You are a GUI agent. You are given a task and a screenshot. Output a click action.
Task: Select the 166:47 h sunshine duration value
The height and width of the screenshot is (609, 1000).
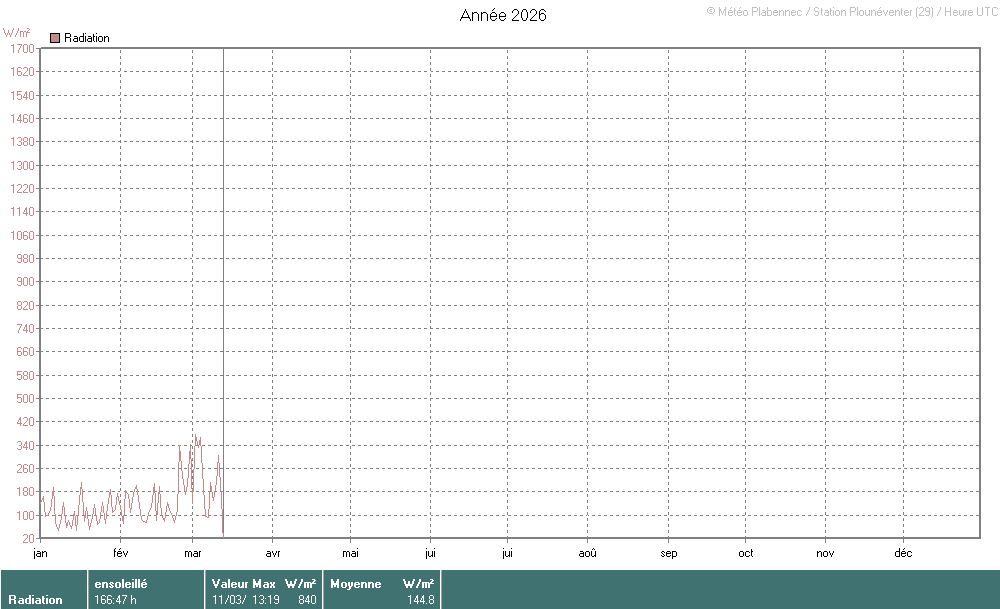pos(115,600)
